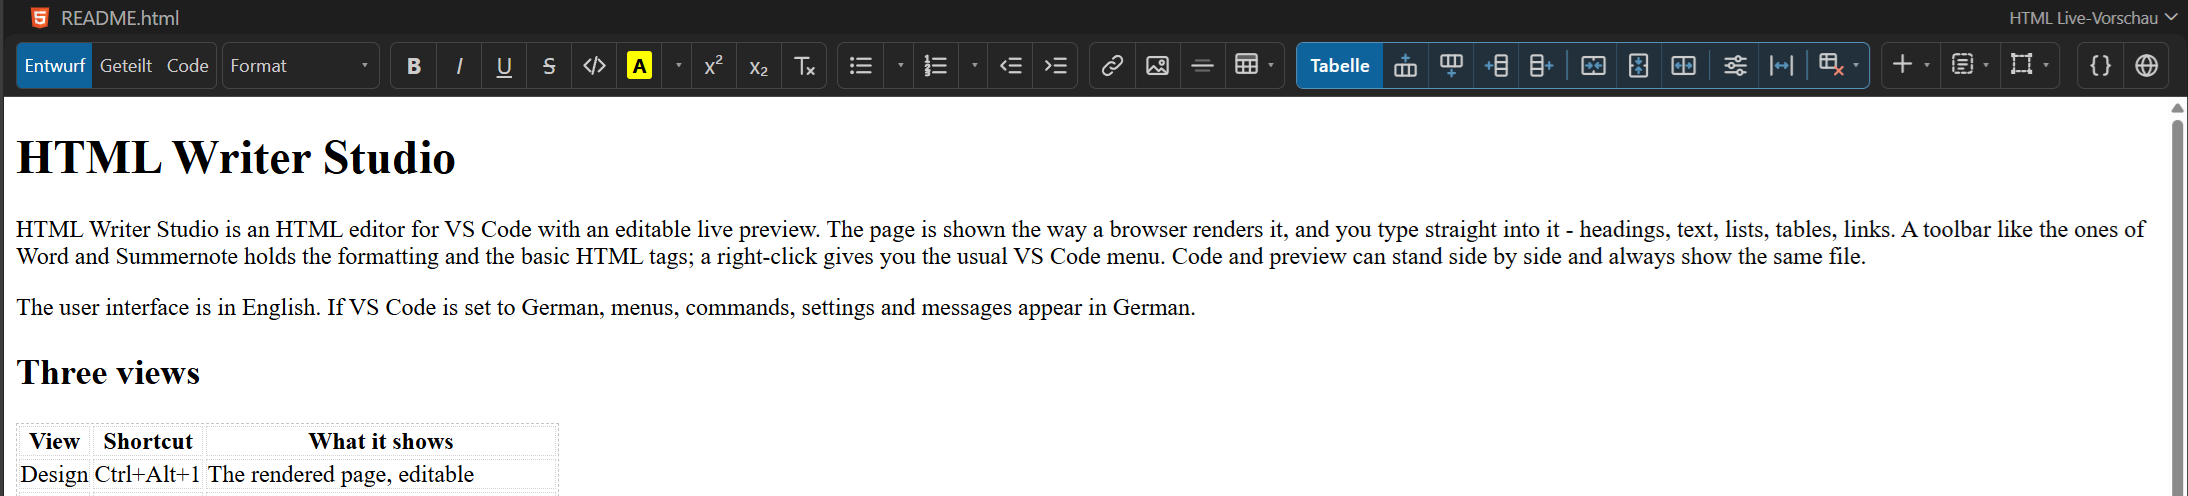This screenshot has height=496, width=2188.
Task: Click the plus insert icon
Action: [1902, 66]
